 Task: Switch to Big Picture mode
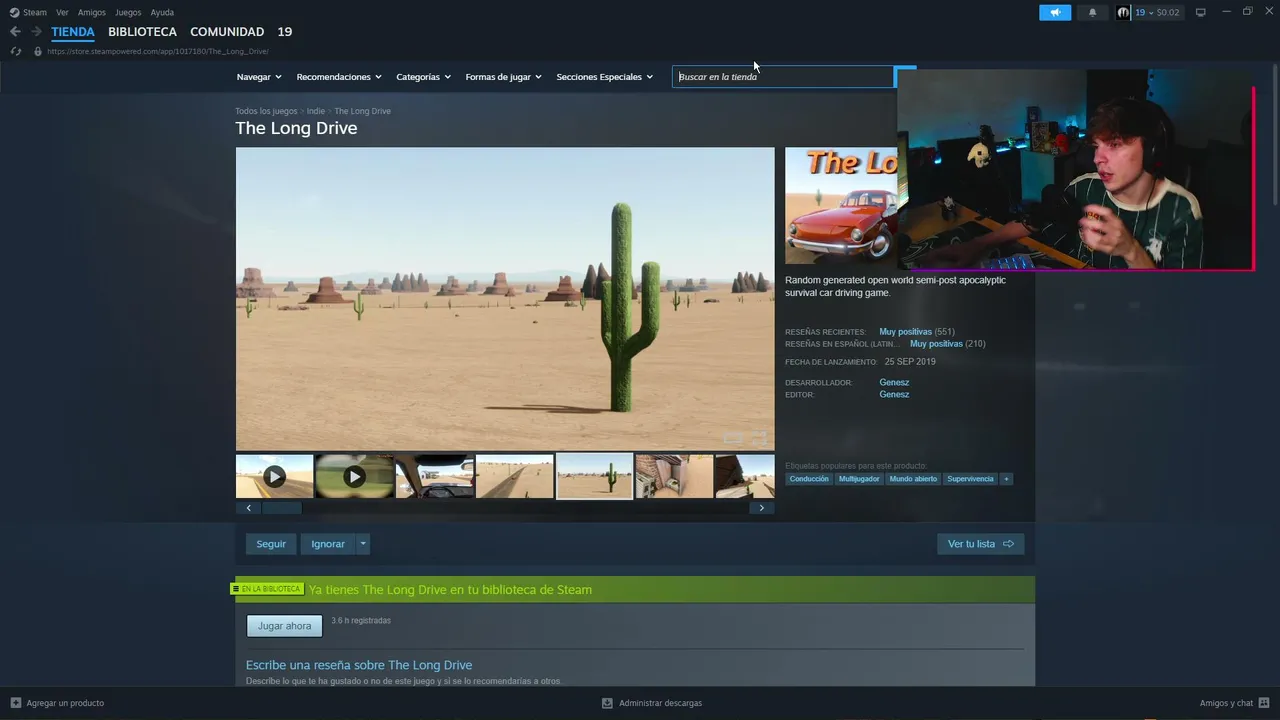click(1201, 12)
